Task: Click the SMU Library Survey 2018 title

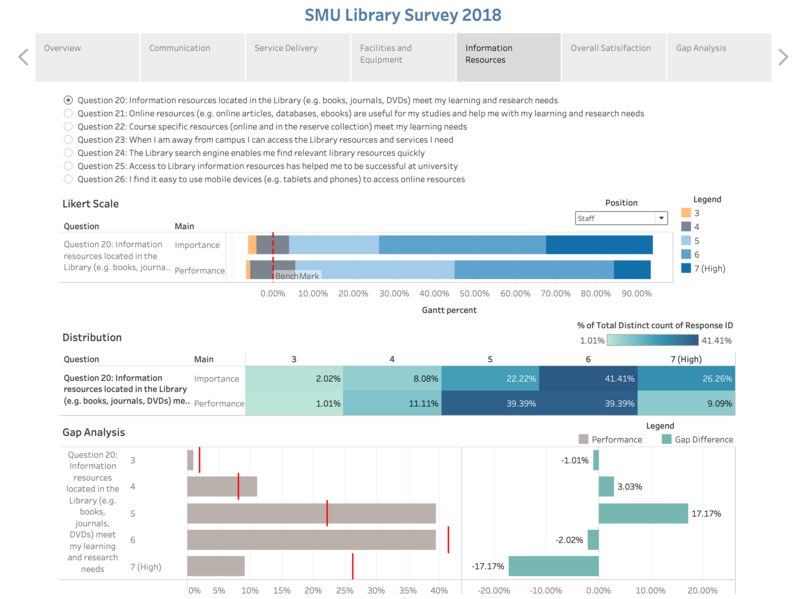Action: coord(403,15)
